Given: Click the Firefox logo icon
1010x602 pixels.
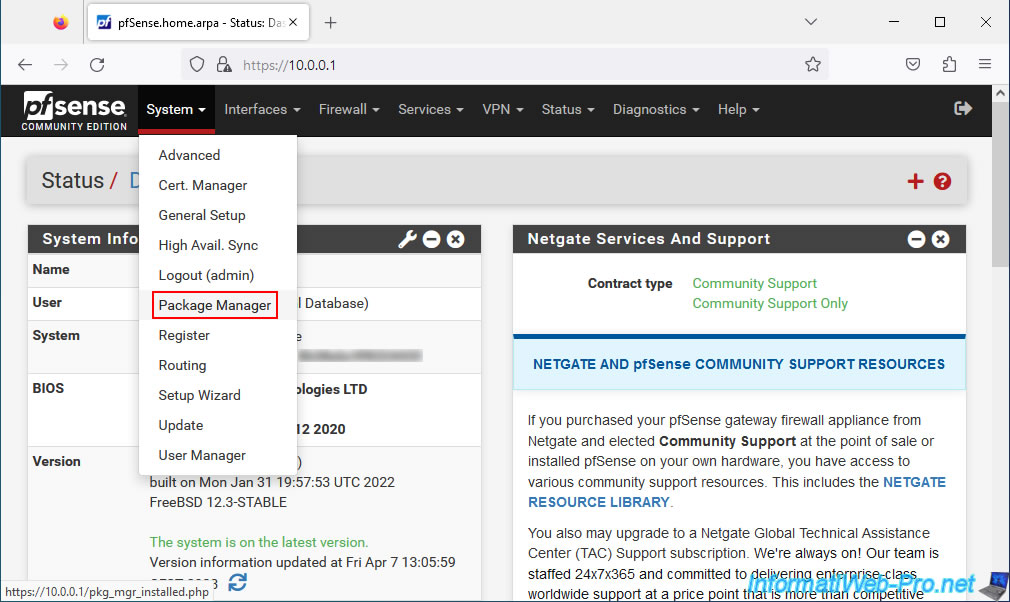Looking at the screenshot, I should (61, 23).
